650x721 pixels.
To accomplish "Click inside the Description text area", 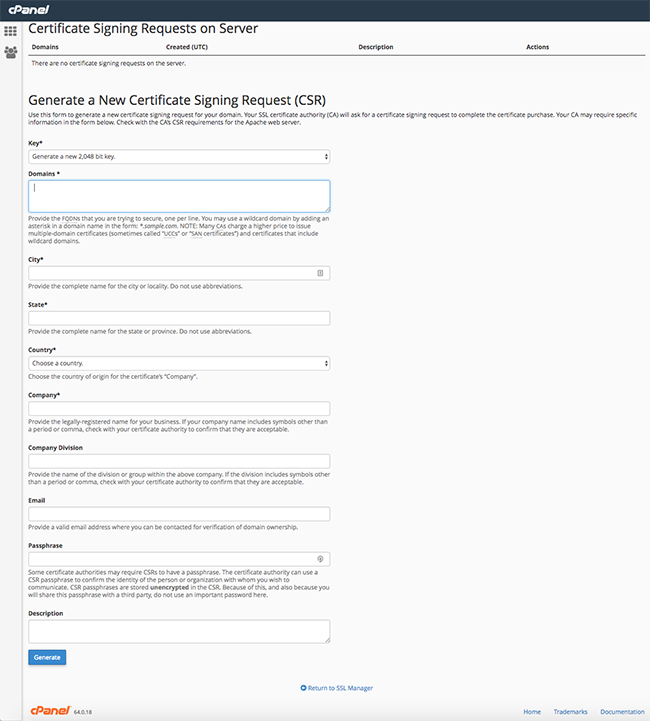I will 179,630.
